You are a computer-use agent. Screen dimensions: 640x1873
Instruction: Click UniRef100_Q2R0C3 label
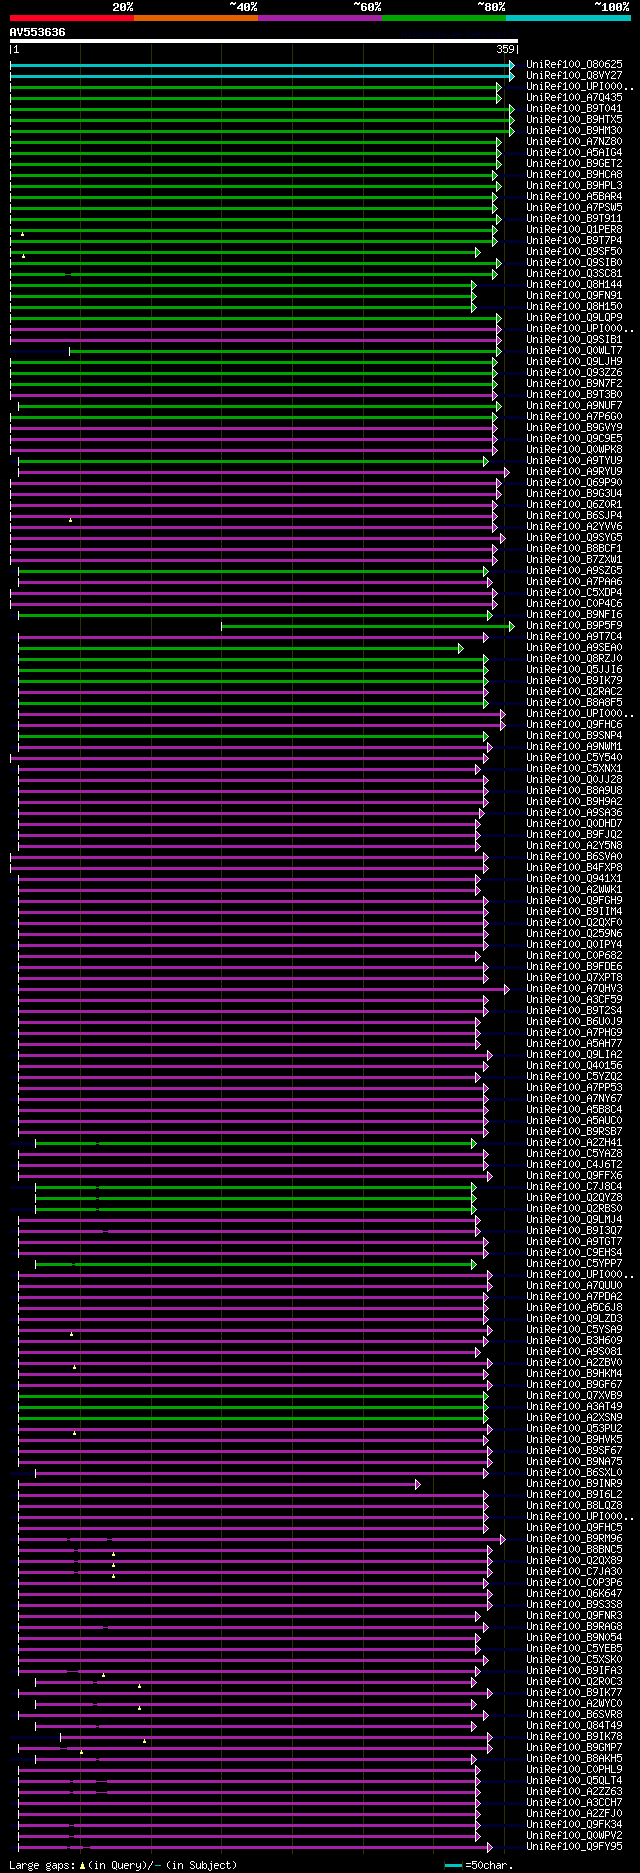(x=574, y=1681)
